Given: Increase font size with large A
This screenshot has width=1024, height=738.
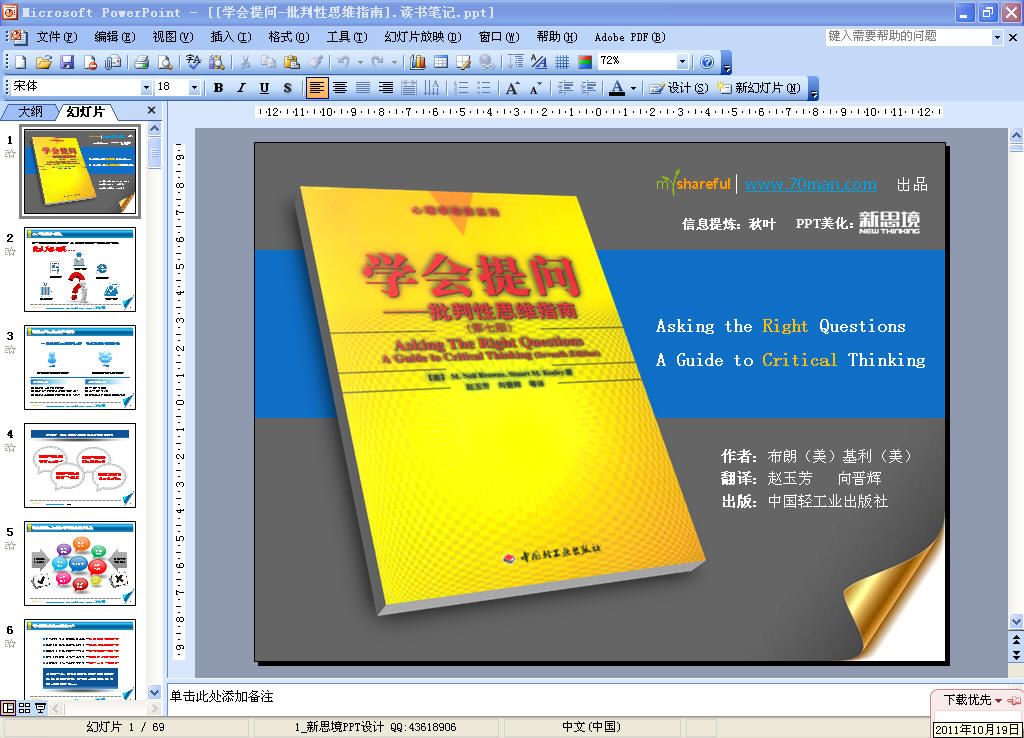Looking at the screenshot, I should [x=513, y=88].
